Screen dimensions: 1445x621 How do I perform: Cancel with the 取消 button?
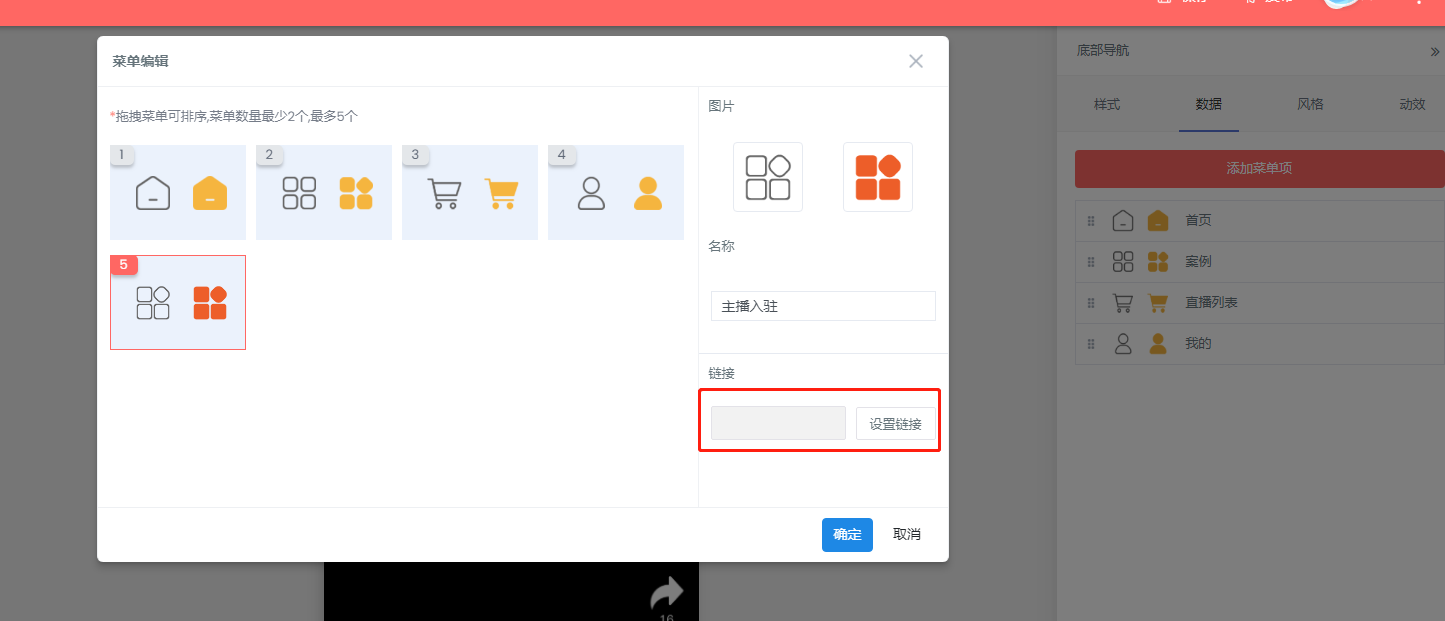click(x=907, y=534)
